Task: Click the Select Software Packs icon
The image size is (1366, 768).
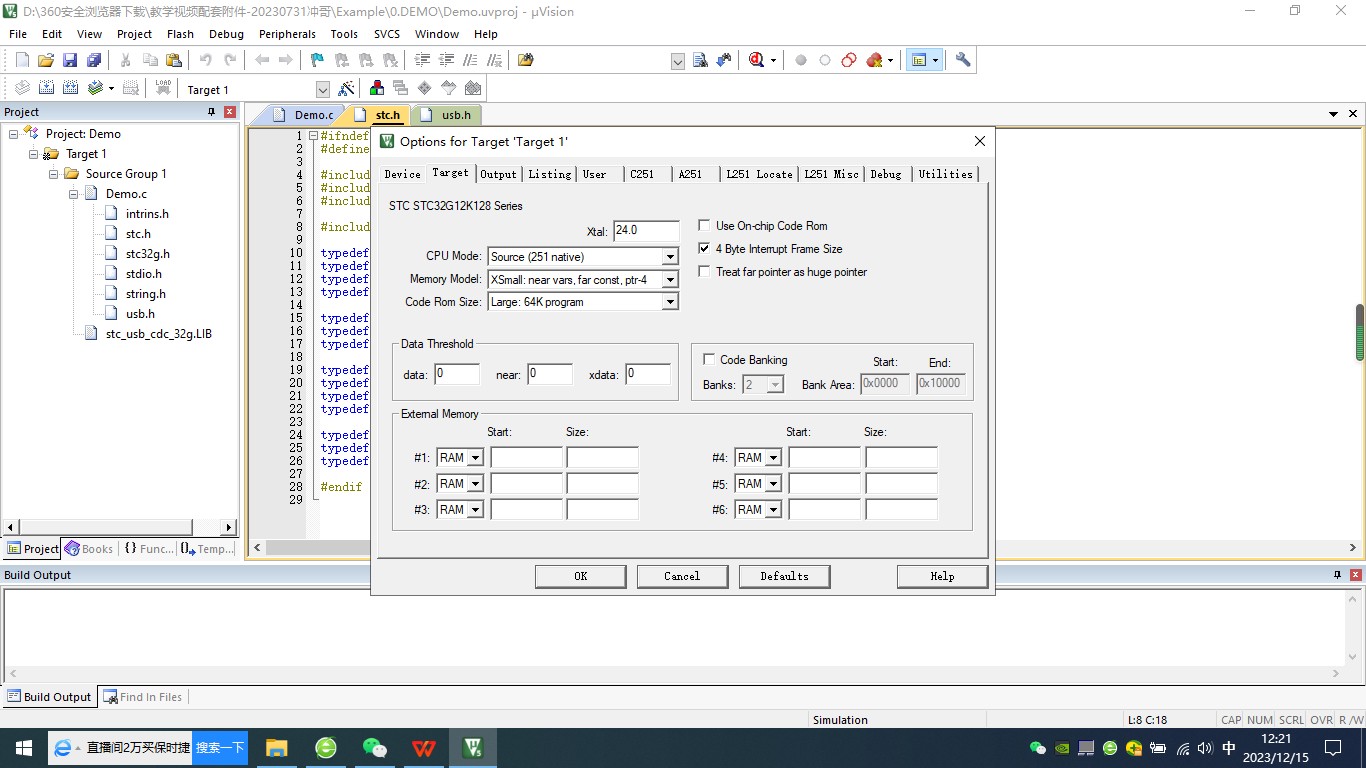Action: coord(449,88)
